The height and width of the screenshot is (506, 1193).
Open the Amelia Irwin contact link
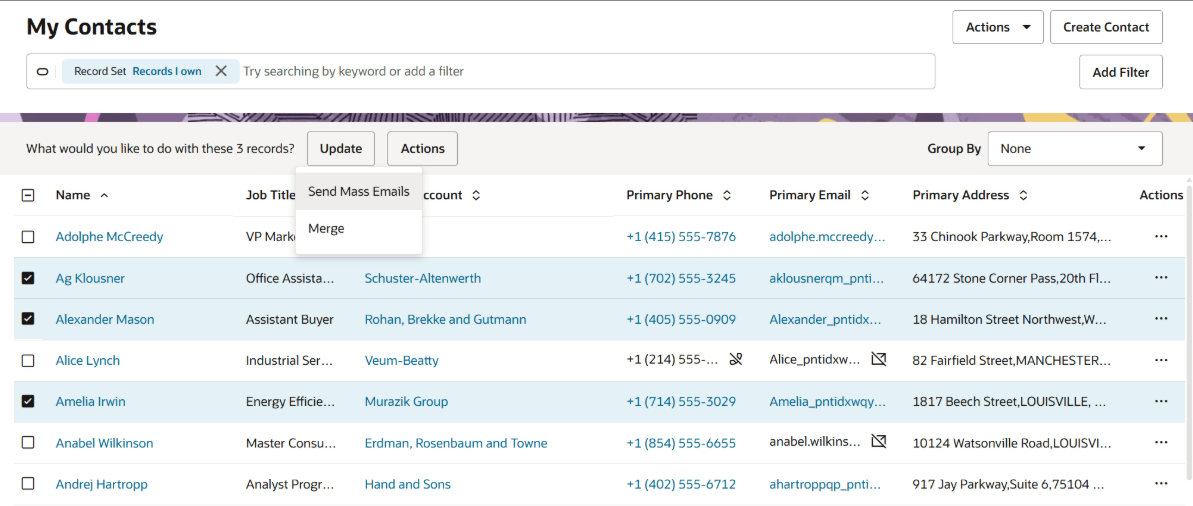[91, 401]
